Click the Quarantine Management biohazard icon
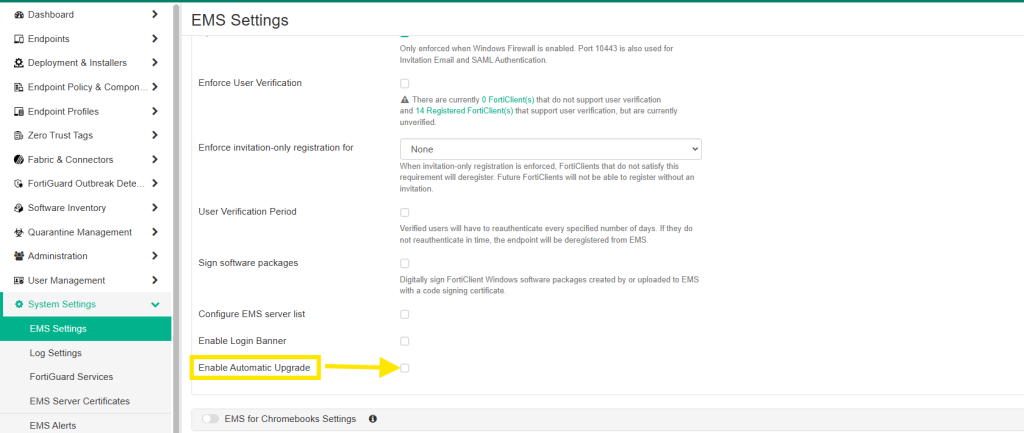 tap(19, 232)
